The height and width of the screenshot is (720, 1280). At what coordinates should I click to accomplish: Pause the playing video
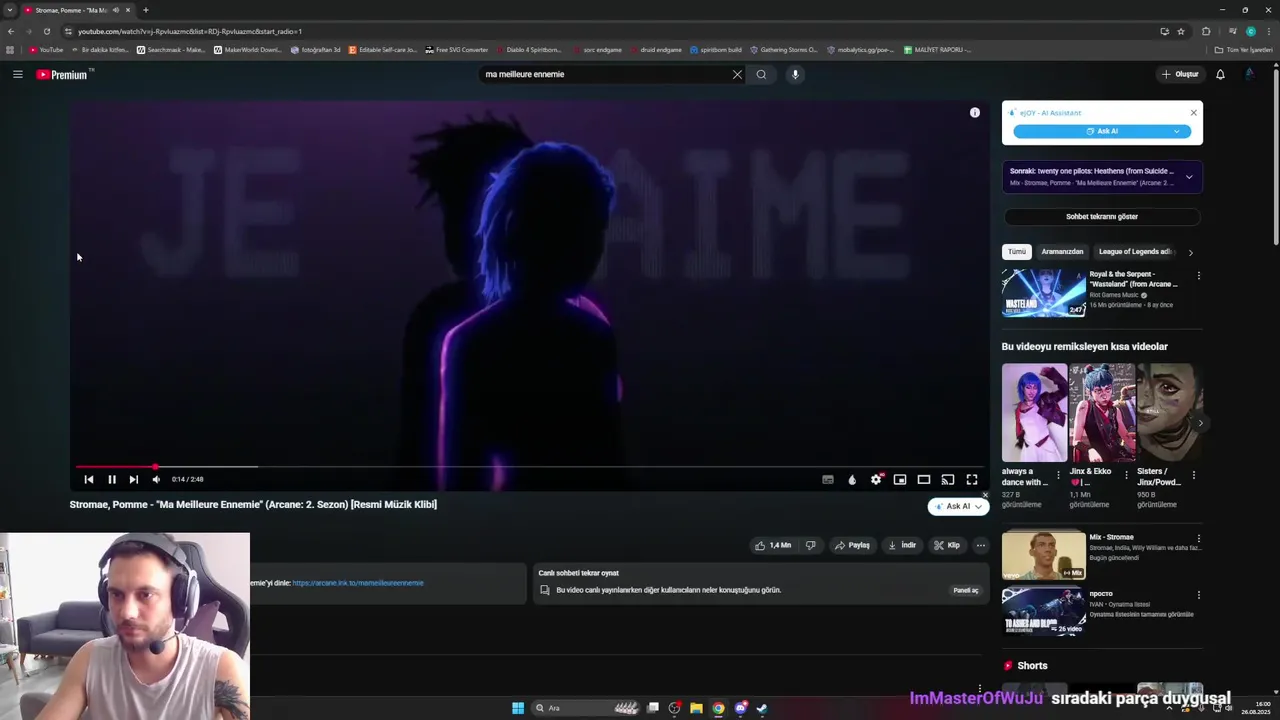click(112, 479)
